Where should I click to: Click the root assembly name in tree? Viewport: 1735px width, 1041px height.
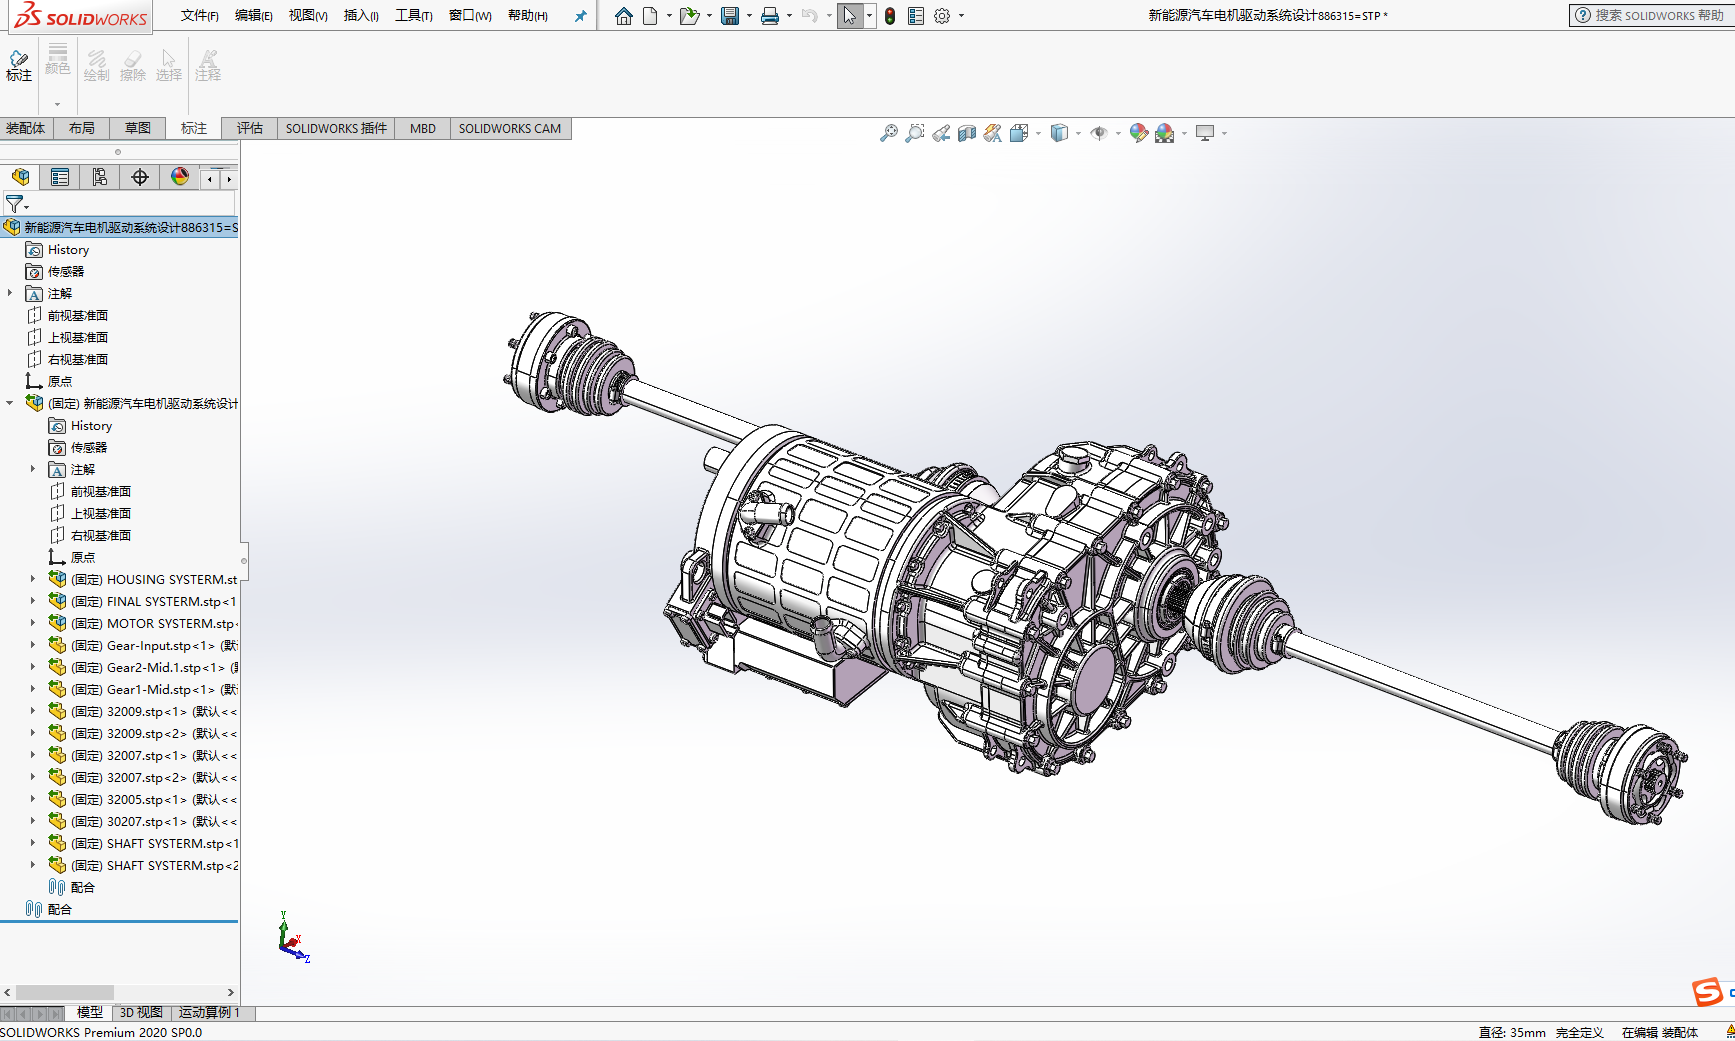pos(131,227)
